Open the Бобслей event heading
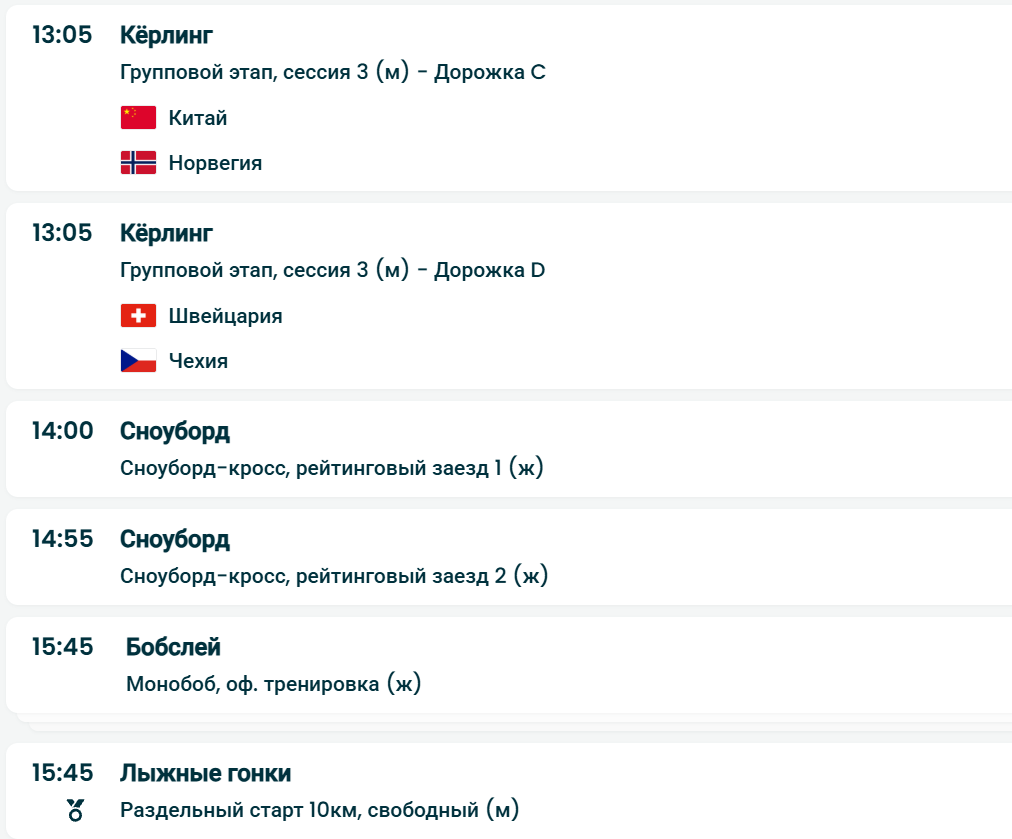Screen dimensions: 1012x839 (173, 647)
